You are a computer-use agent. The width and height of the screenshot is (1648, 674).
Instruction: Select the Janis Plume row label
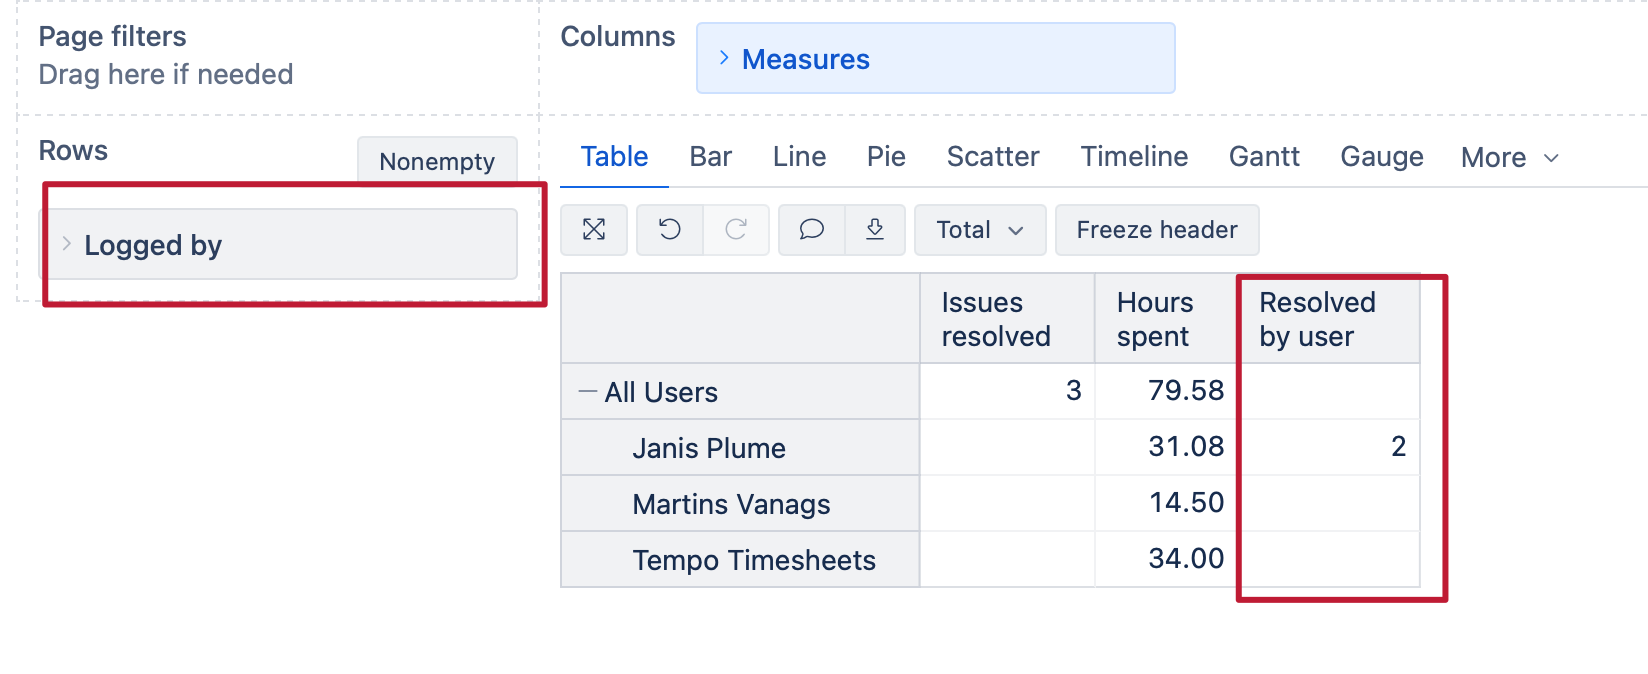708,448
